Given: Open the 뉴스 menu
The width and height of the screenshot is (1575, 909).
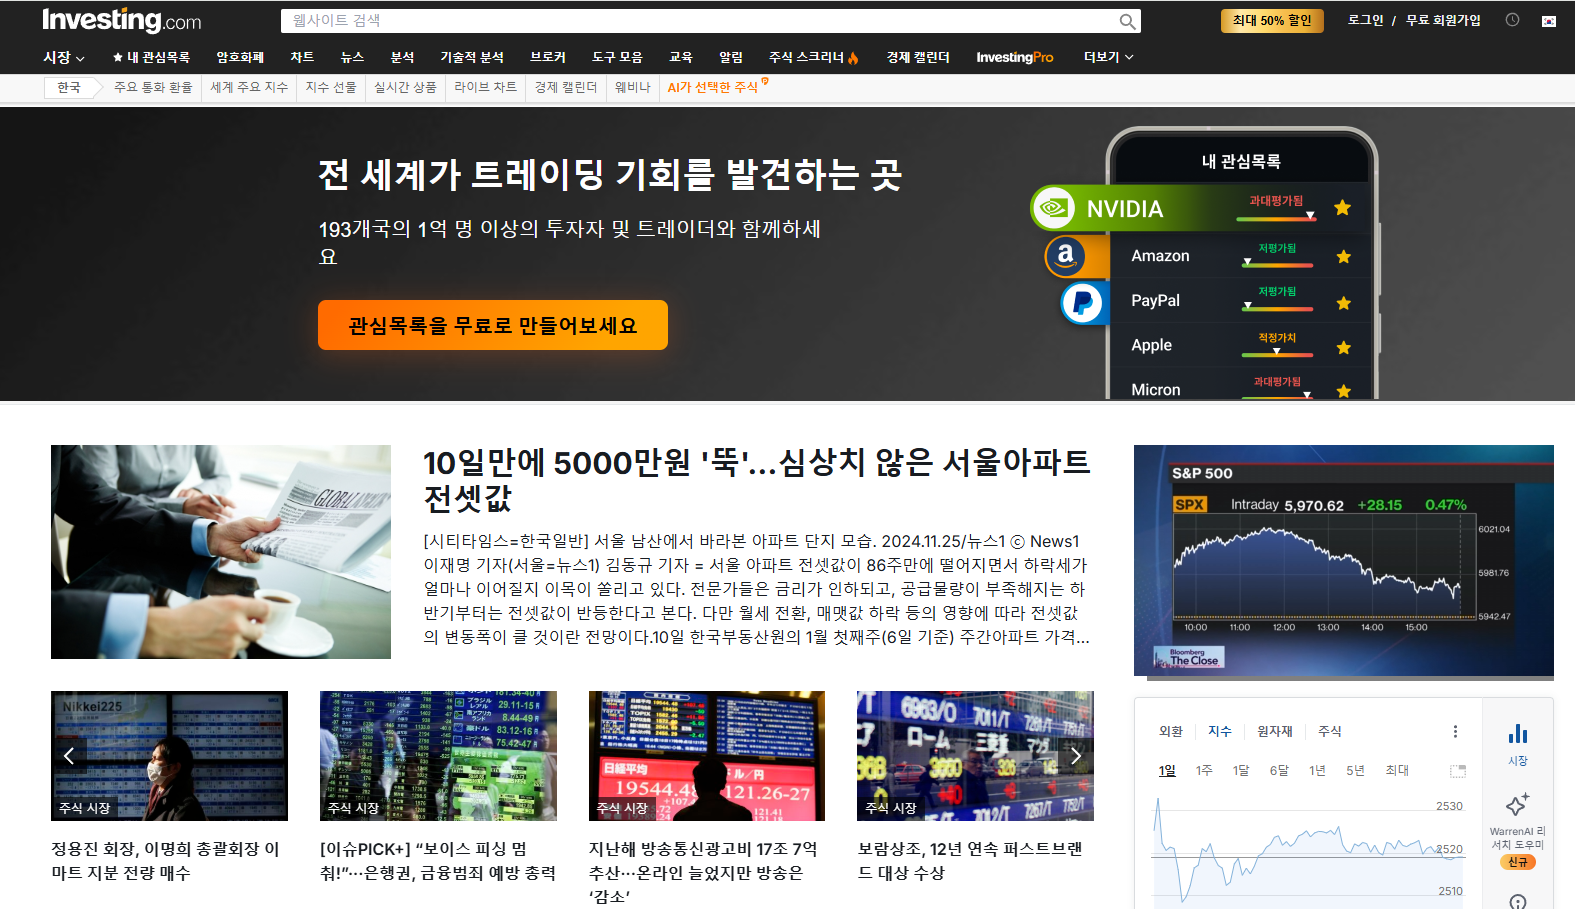Looking at the screenshot, I should click(x=352, y=57).
